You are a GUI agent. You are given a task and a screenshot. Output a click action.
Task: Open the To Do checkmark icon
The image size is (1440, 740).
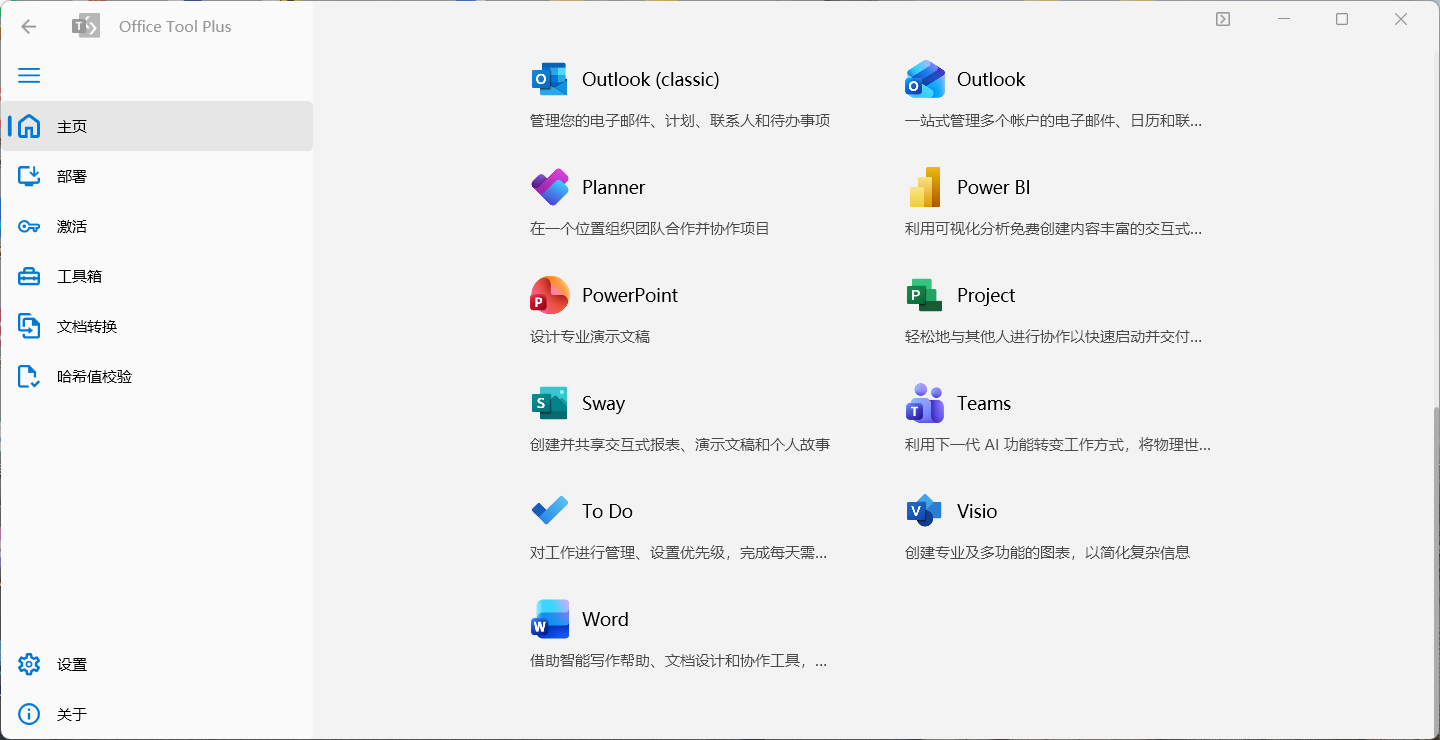click(549, 511)
